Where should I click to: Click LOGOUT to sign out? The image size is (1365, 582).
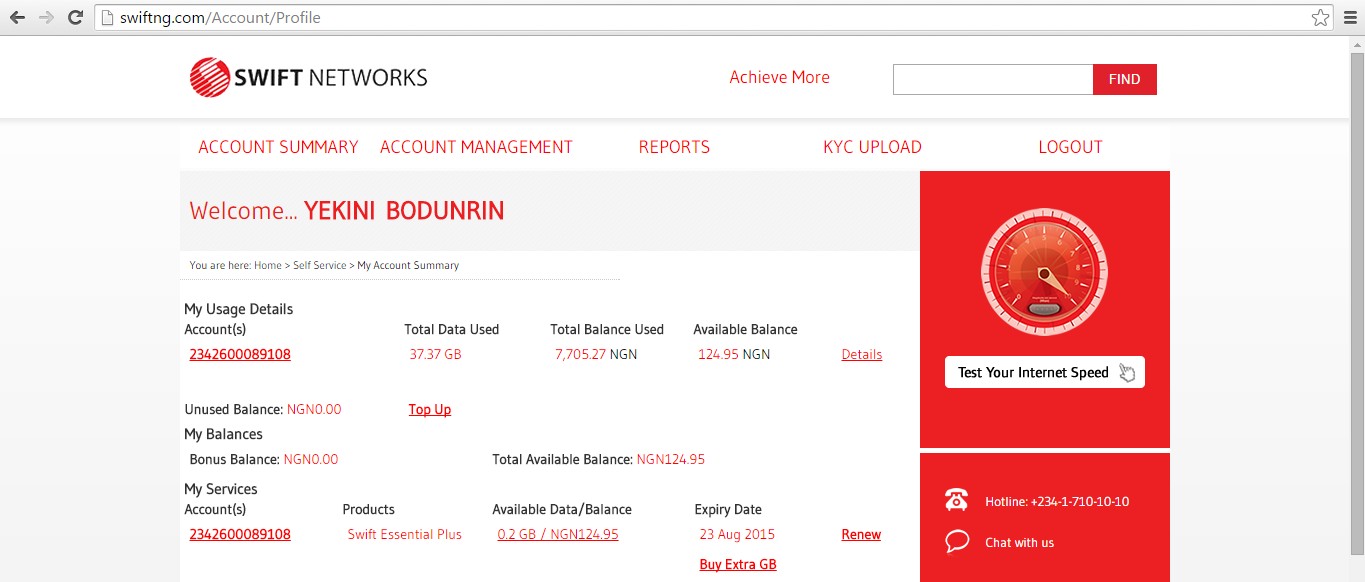pos(1070,146)
